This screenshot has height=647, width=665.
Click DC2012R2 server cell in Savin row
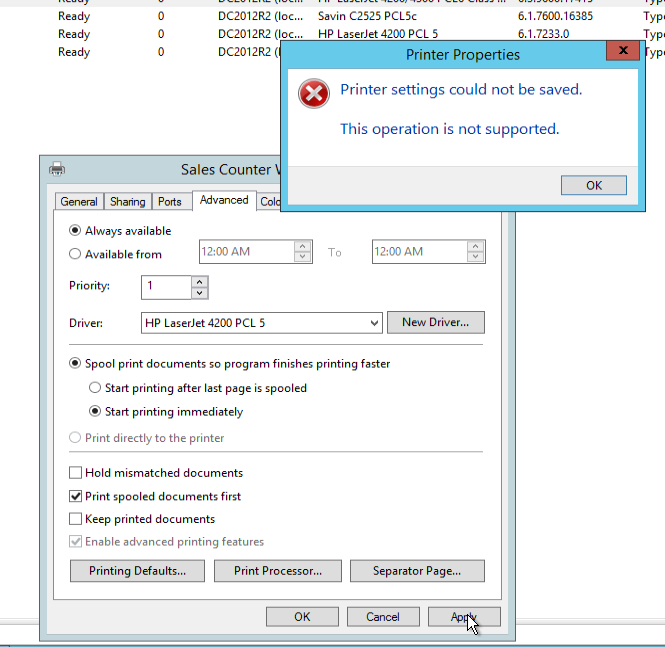[x=260, y=16]
